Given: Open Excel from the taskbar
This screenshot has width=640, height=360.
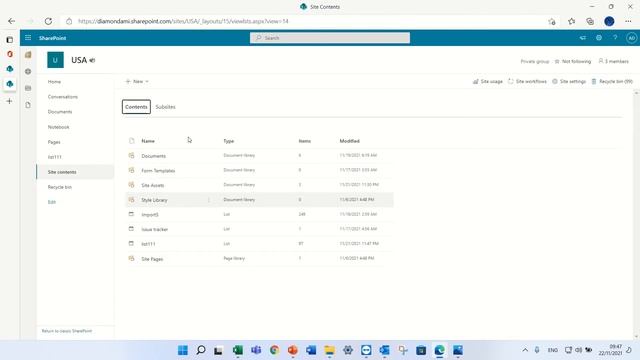Looking at the screenshot, I should [x=238, y=350].
